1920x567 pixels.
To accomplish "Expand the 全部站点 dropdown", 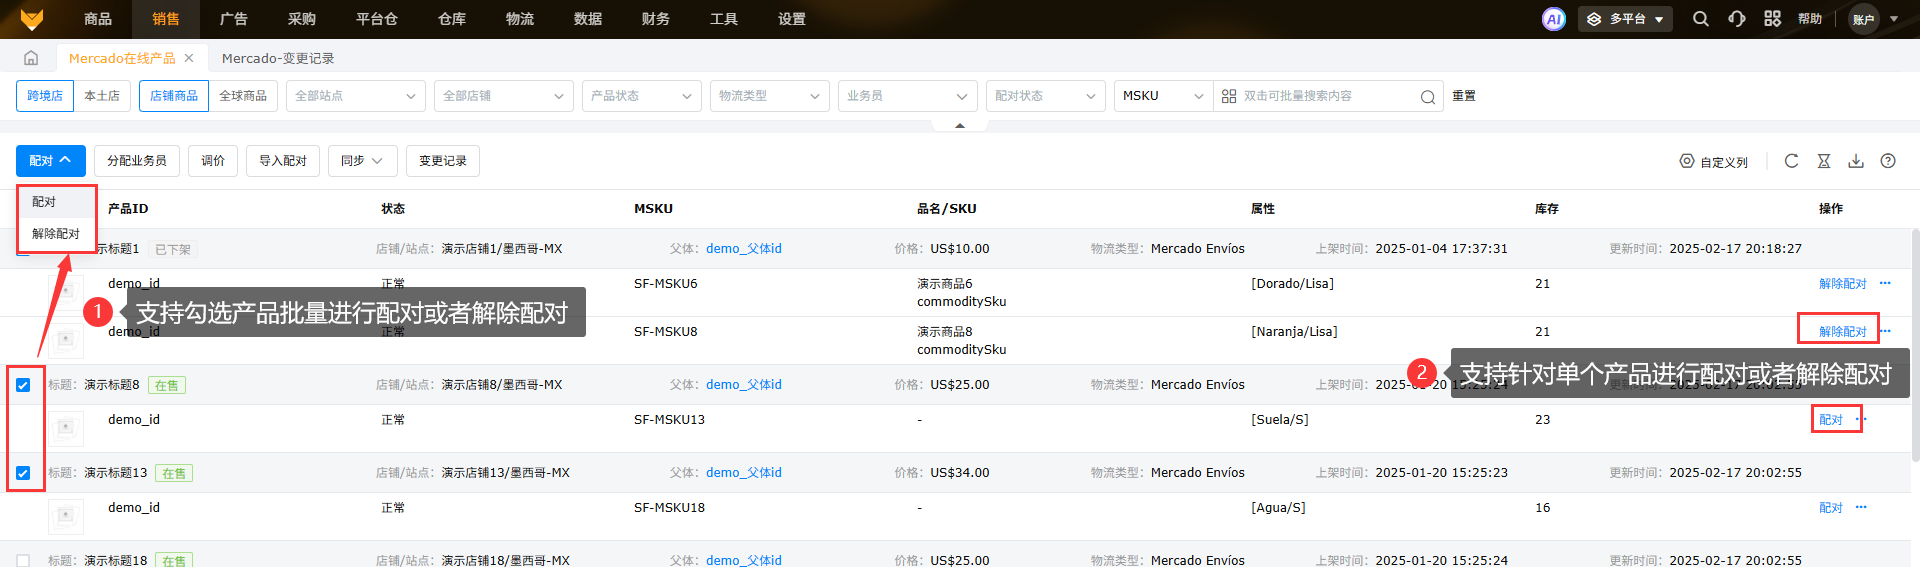I will click(355, 96).
